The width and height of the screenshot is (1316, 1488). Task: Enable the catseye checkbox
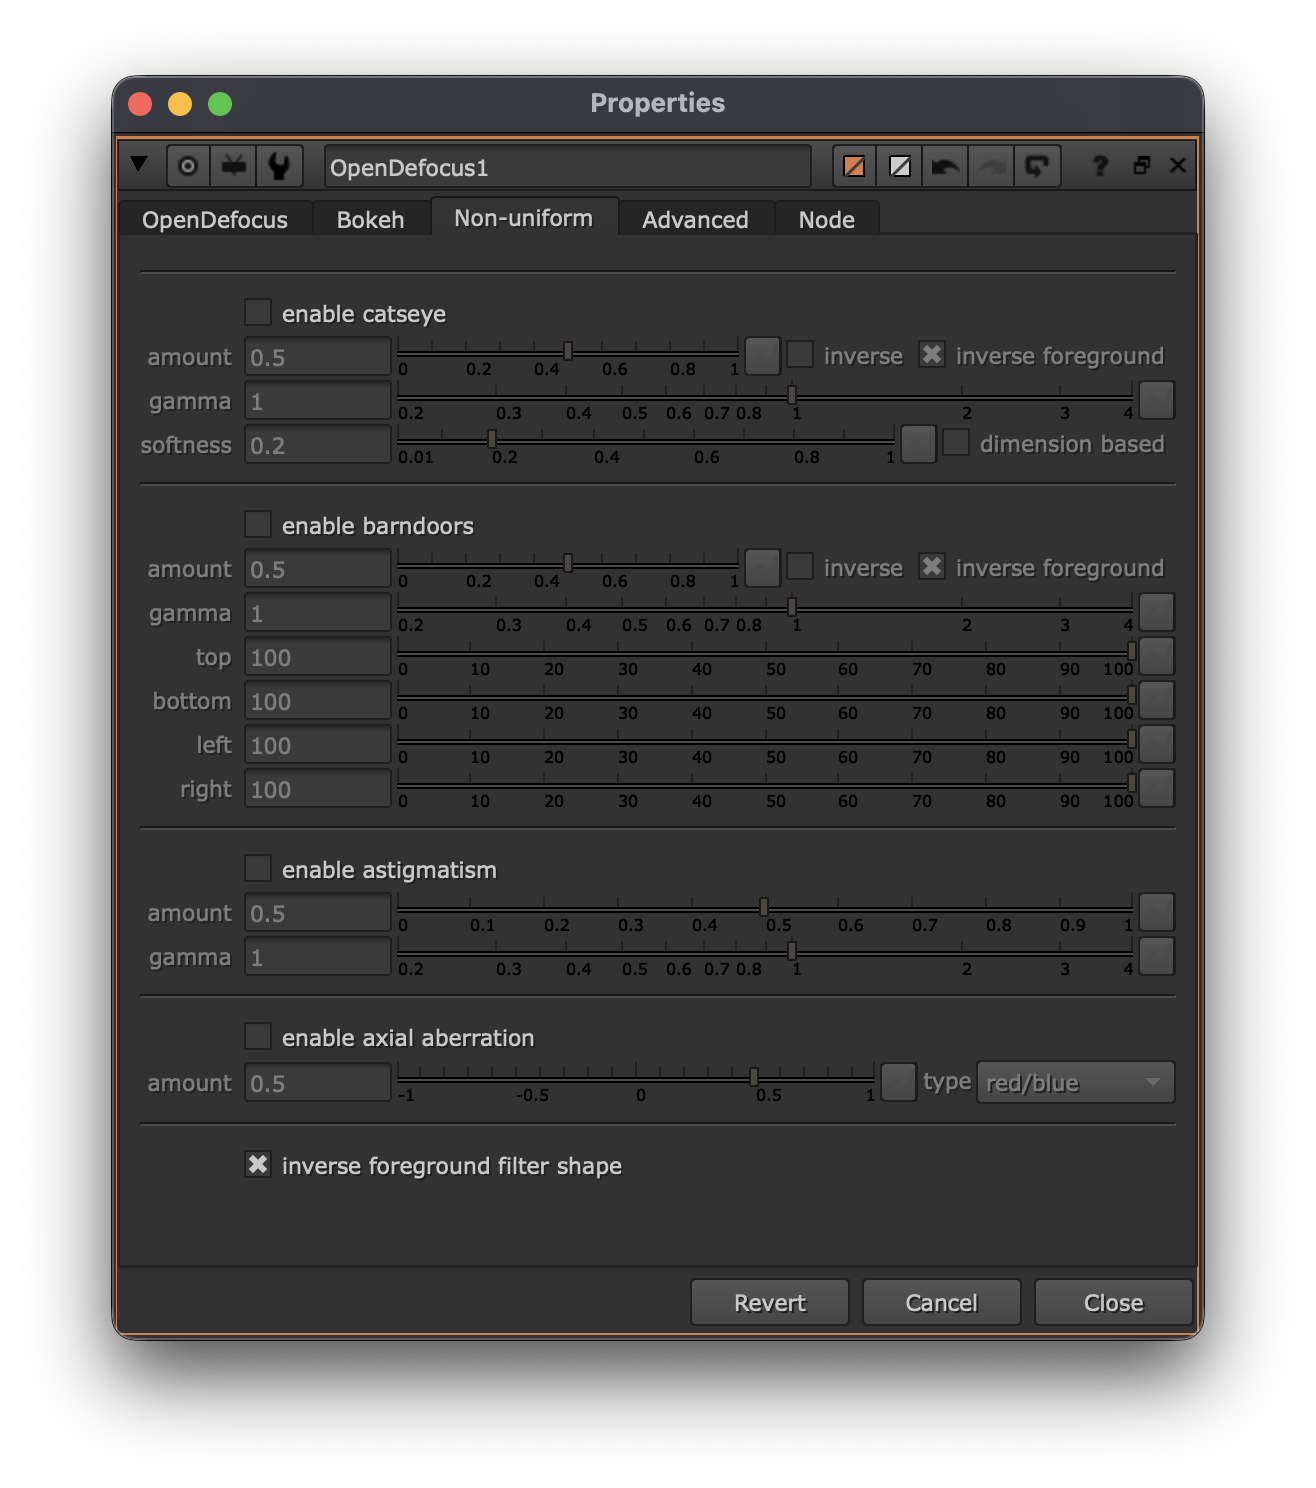click(258, 313)
